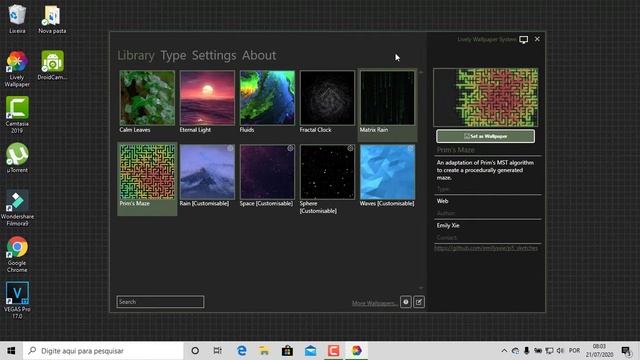
Task: Open the create wallpaper edit icon
Action: 419,302
